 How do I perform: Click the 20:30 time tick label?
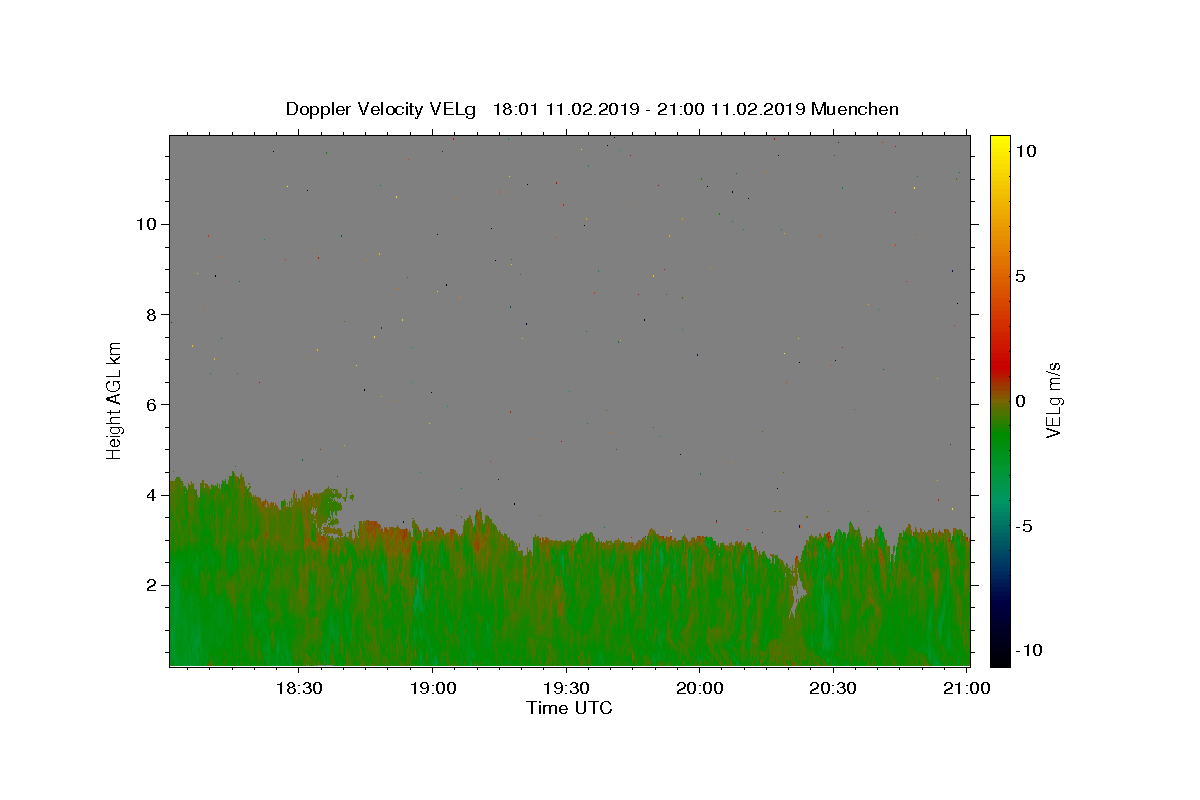coord(833,688)
